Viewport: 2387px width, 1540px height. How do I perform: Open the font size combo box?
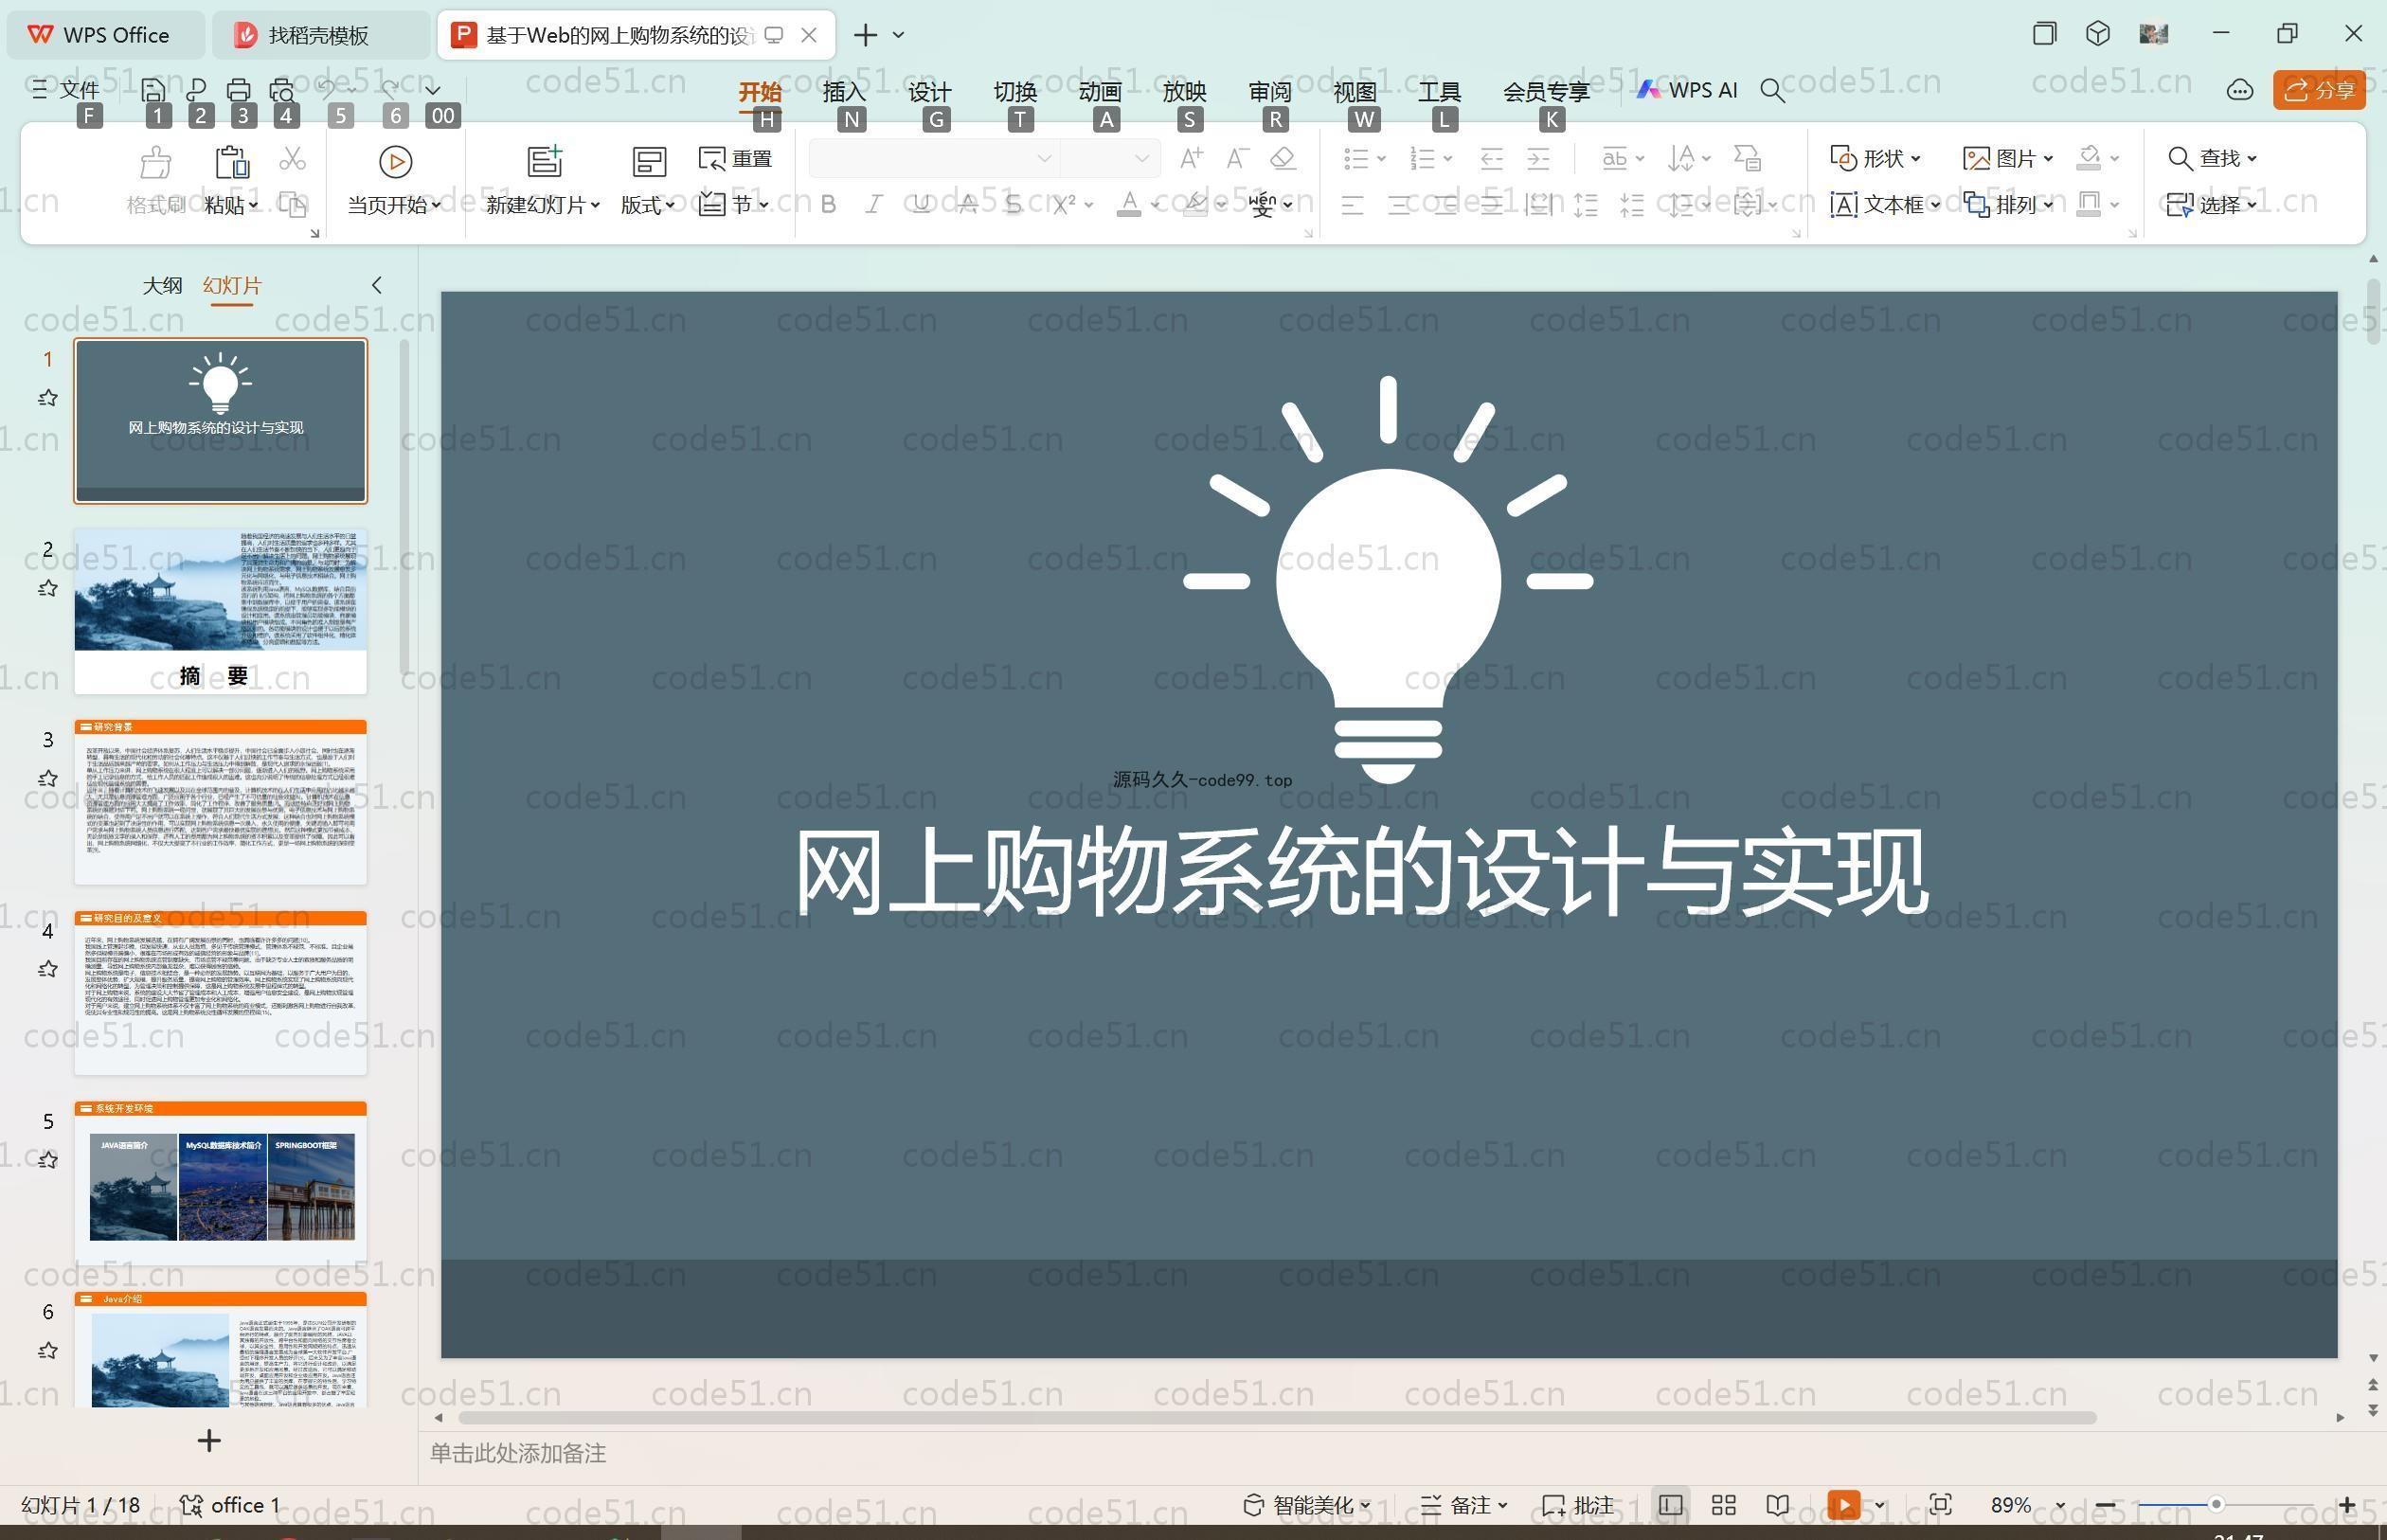1109,158
